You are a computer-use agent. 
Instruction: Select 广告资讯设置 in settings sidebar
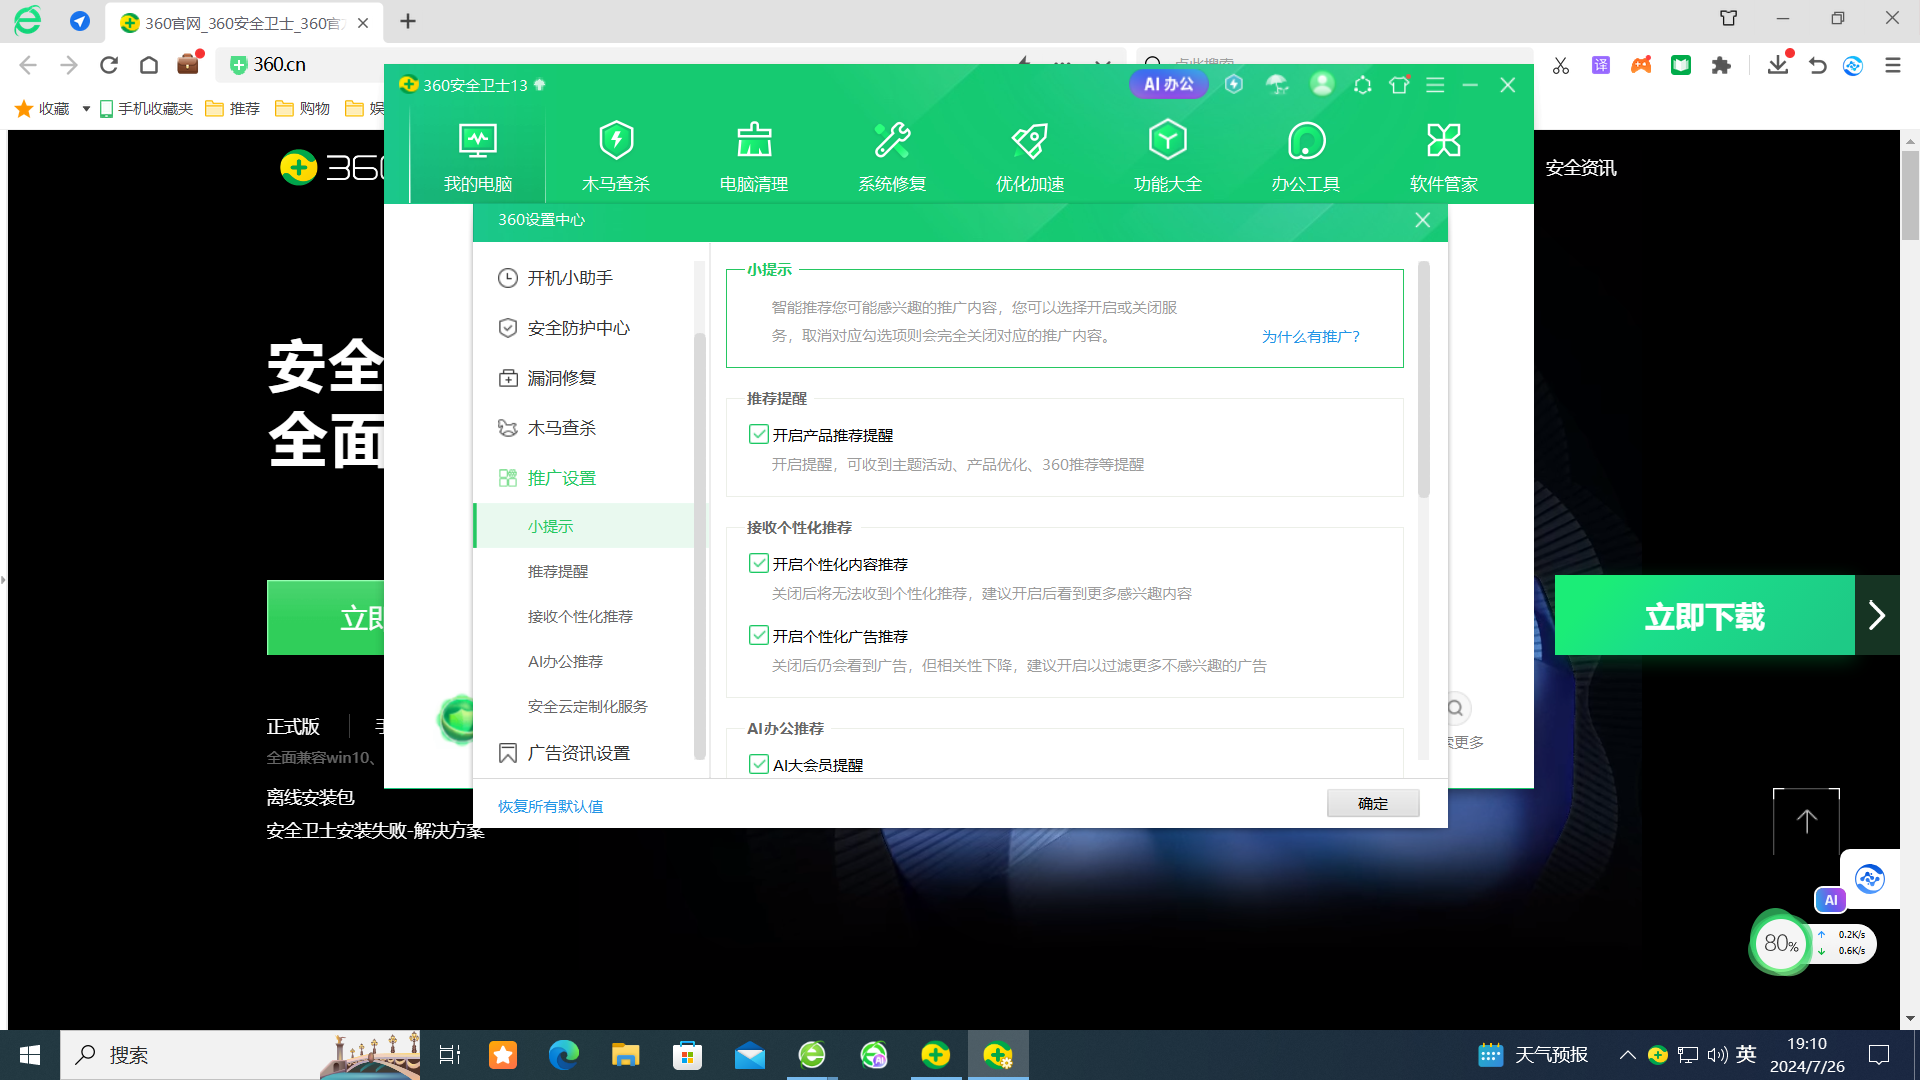pos(578,752)
